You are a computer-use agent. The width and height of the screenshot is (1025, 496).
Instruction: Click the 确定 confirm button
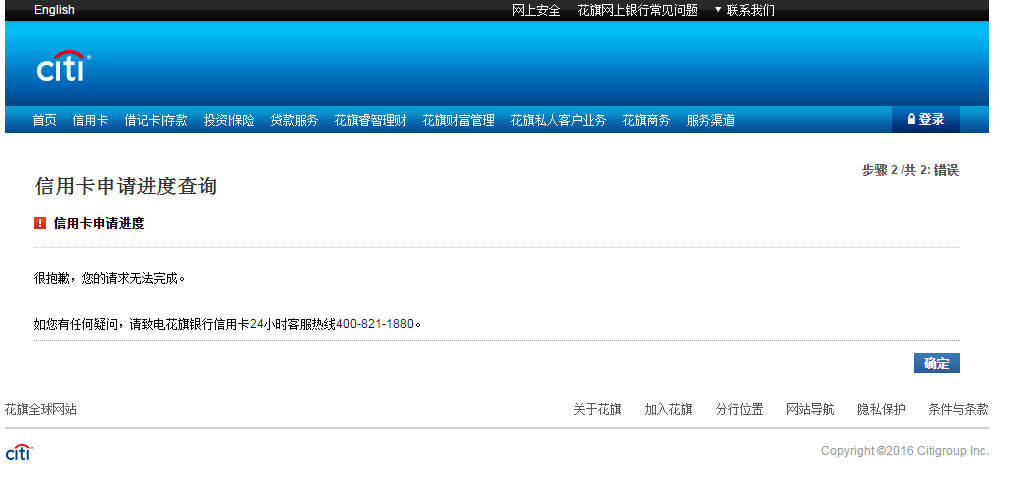click(x=936, y=363)
